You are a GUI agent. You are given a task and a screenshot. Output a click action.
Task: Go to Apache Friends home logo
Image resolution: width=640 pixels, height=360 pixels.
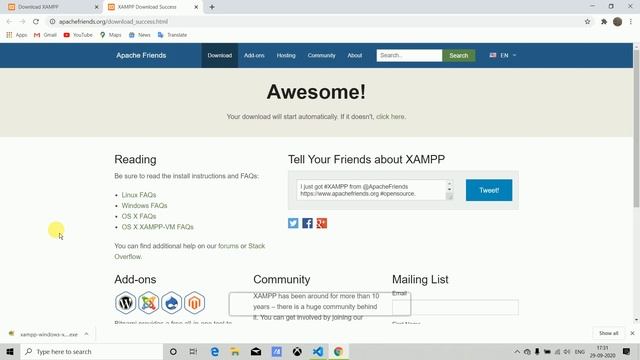coord(141,56)
